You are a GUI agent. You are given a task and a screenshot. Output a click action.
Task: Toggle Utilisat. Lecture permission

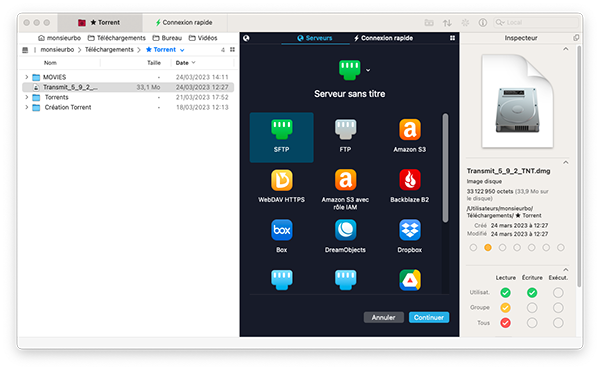(x=505, y=293)
